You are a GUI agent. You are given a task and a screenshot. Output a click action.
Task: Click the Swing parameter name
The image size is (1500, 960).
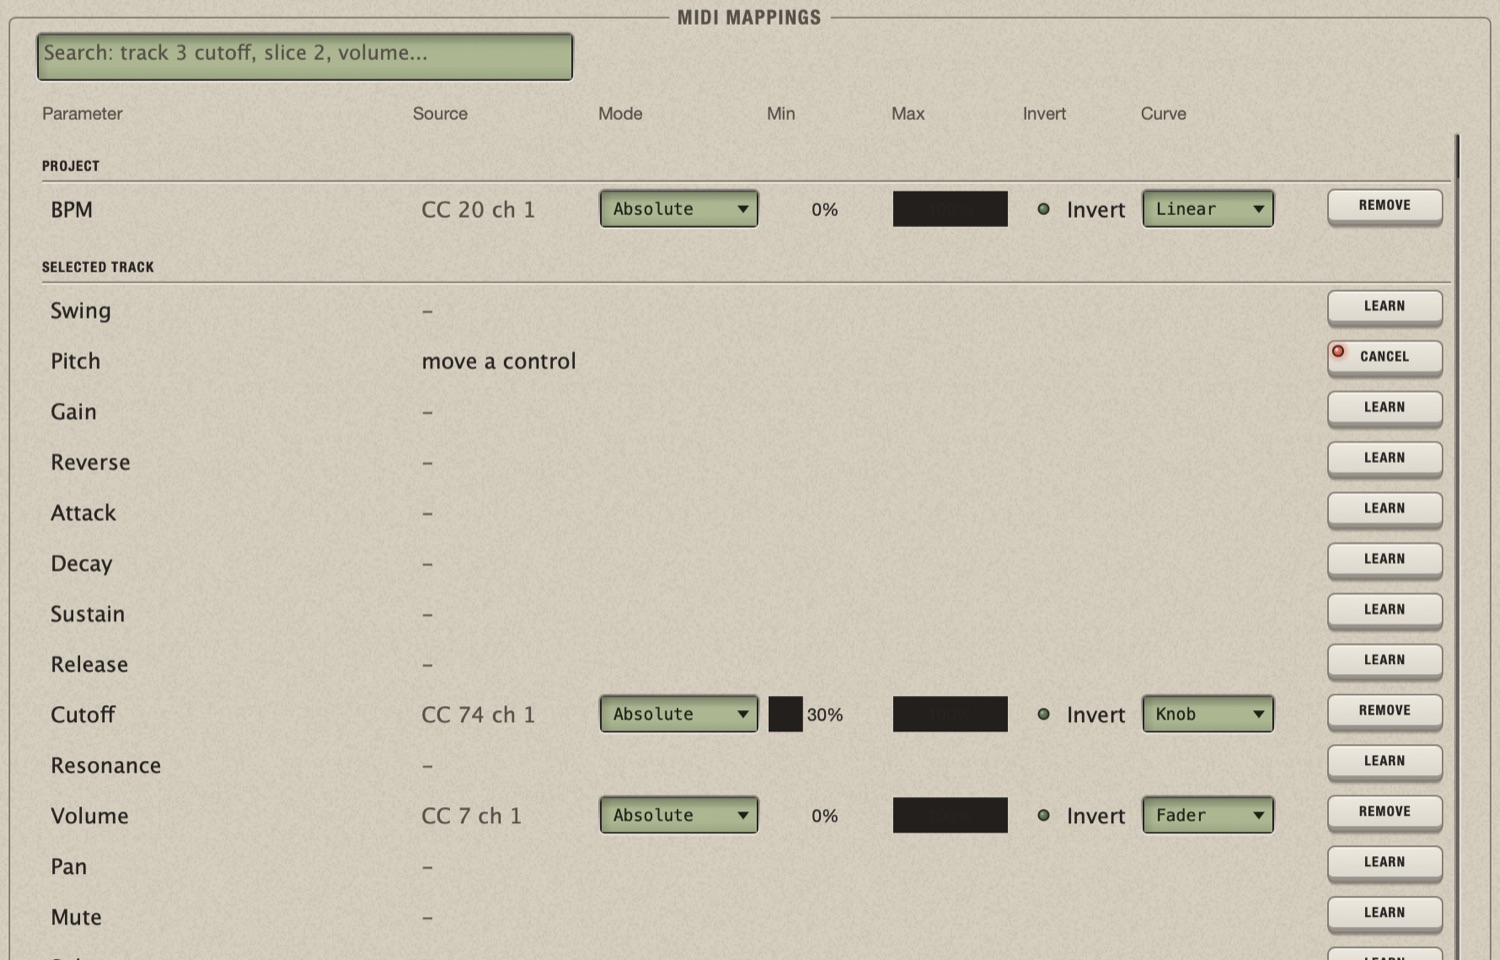(x=81, y=311)
